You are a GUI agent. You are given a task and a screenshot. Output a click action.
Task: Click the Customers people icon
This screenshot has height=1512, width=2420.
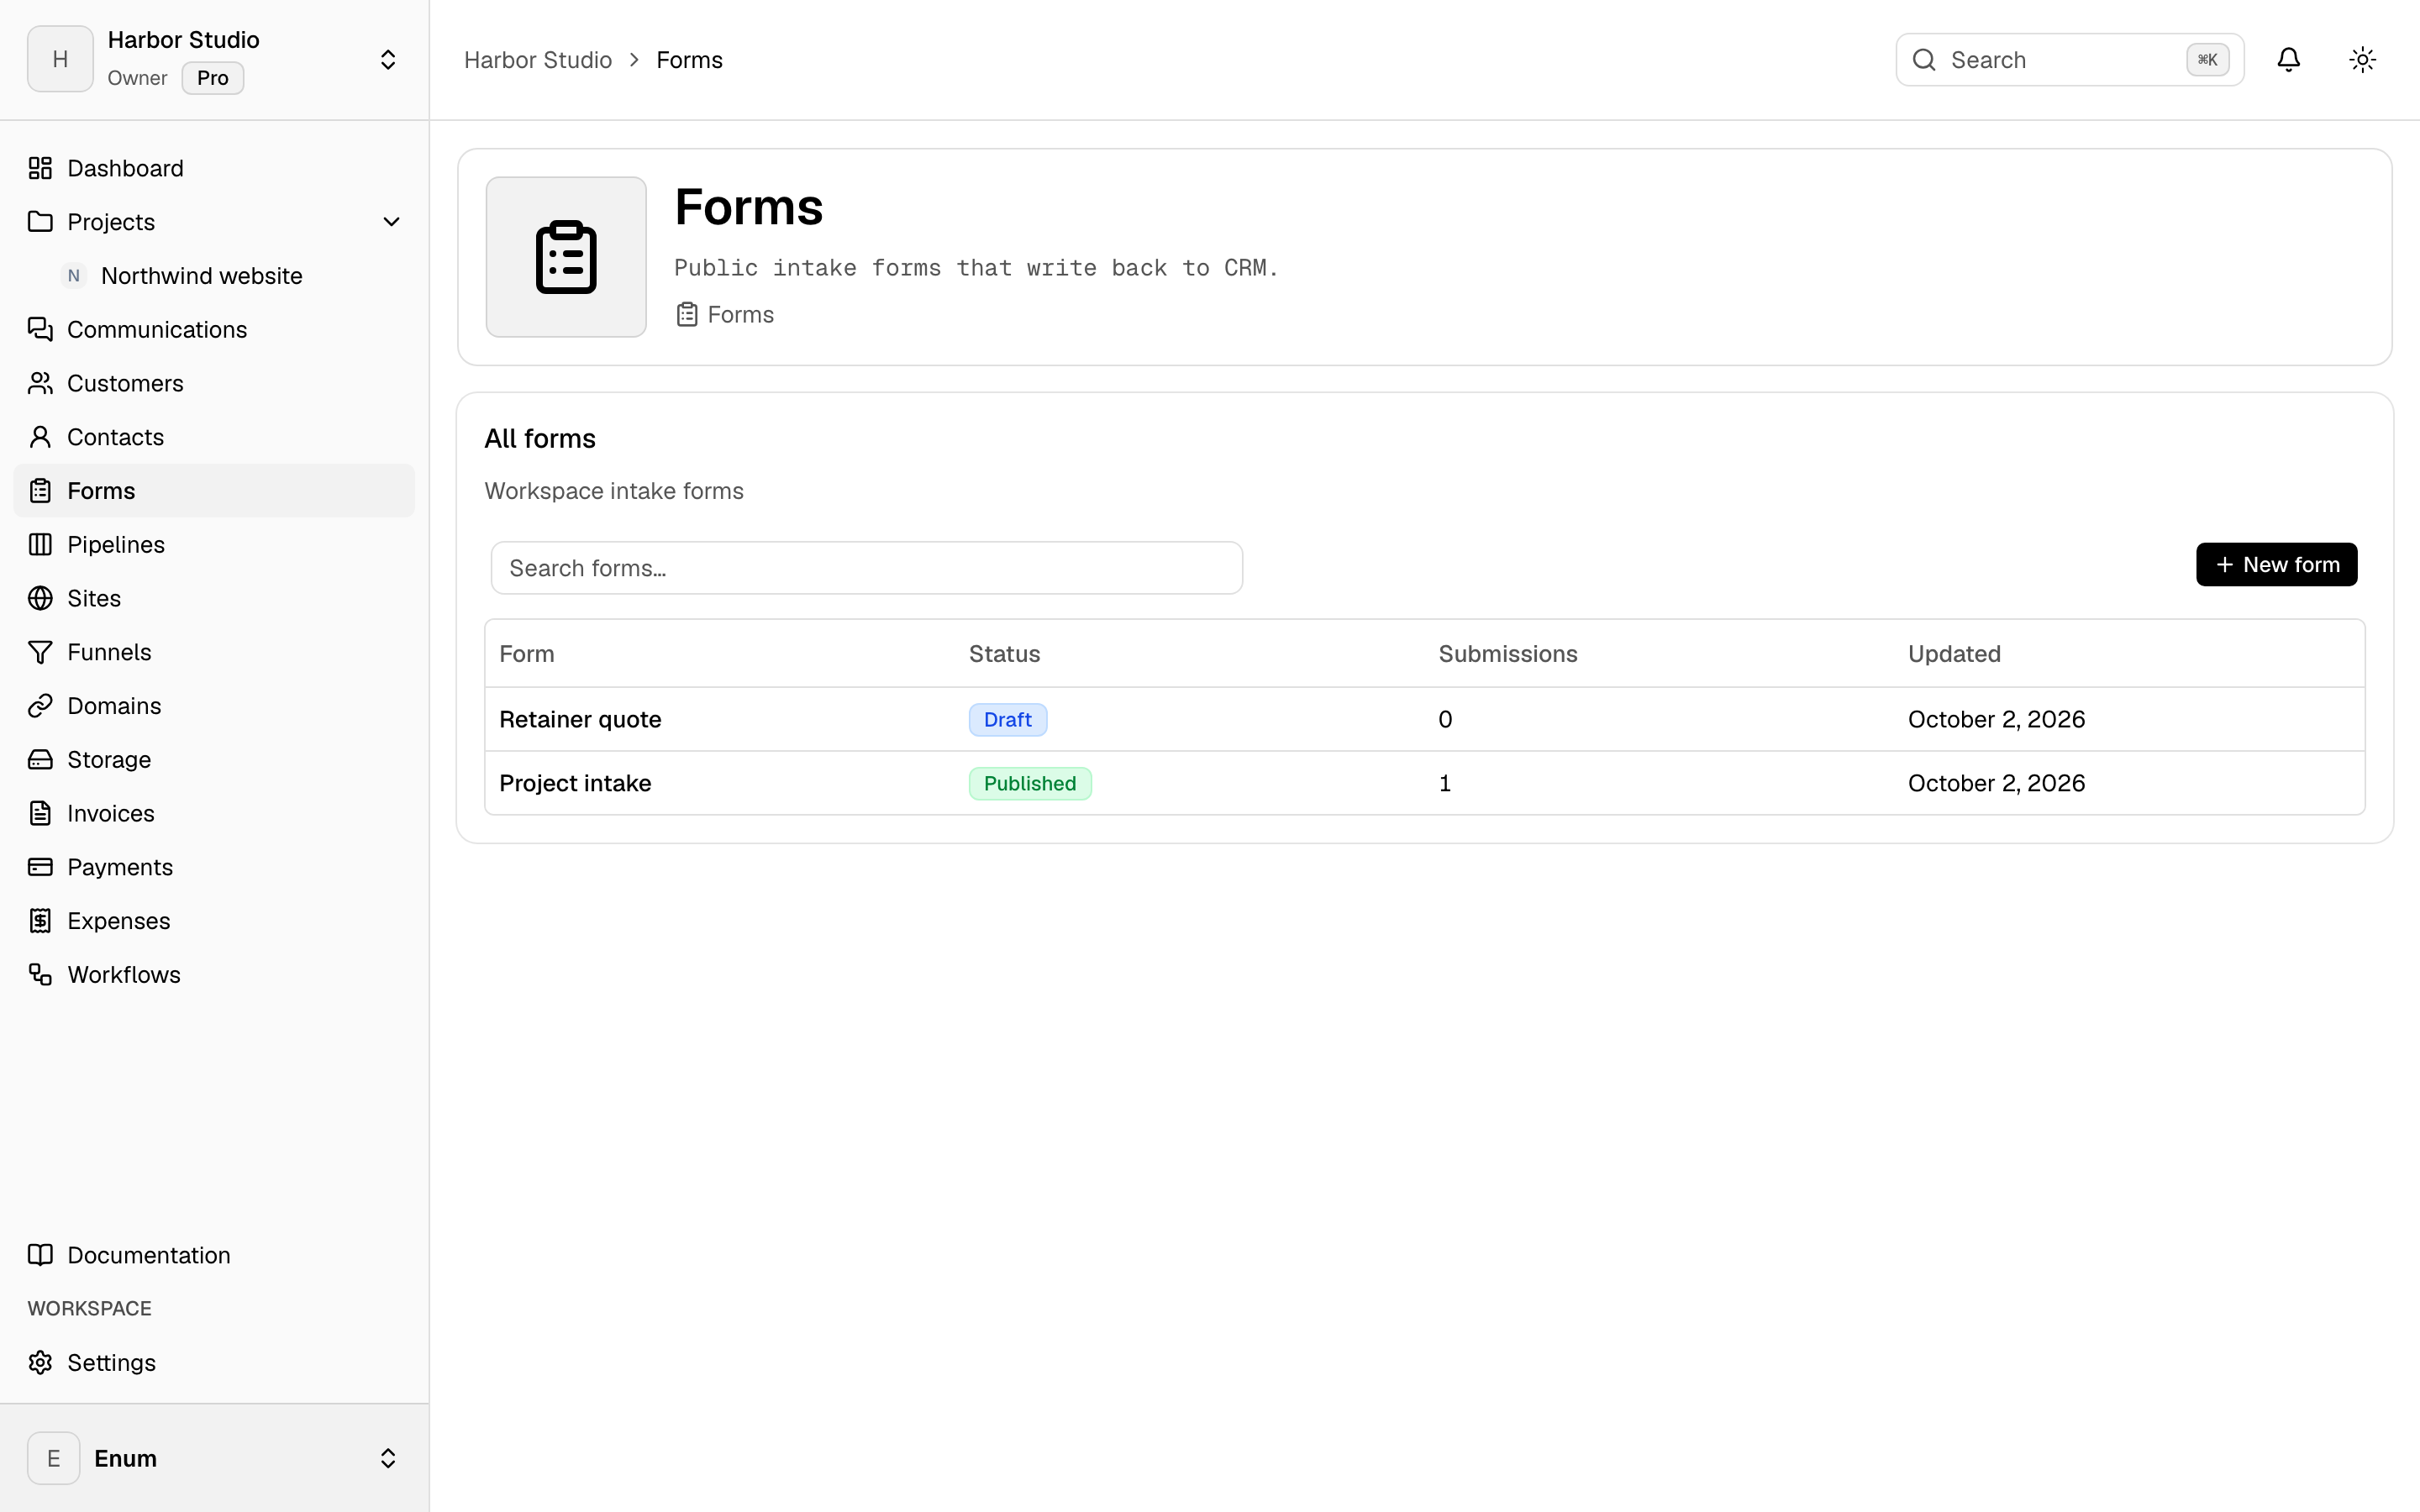coord(40,383)
